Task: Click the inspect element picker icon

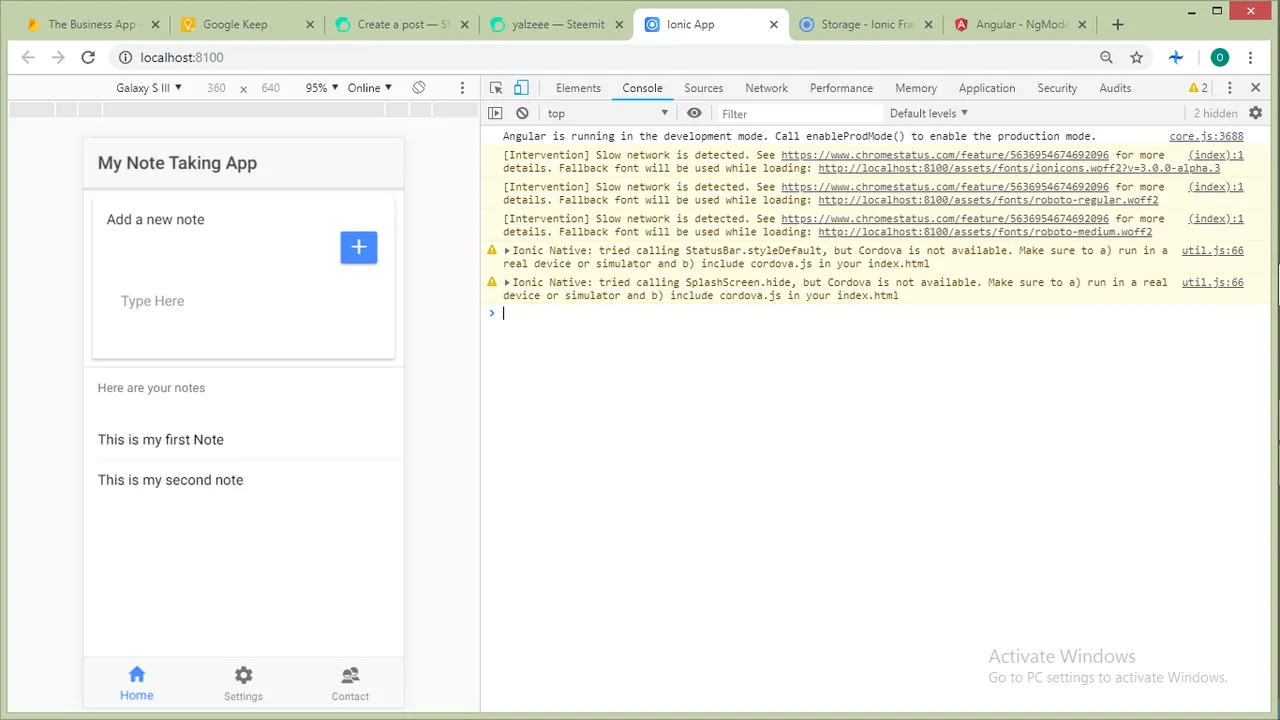Action: [496, 88]
